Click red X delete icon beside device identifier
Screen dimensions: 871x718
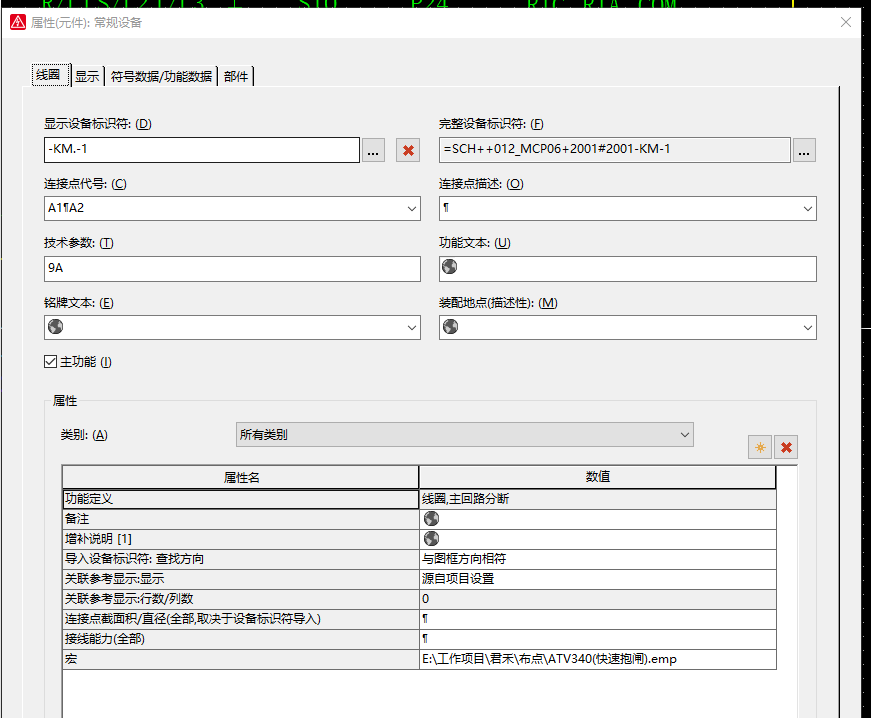[407, 150]
